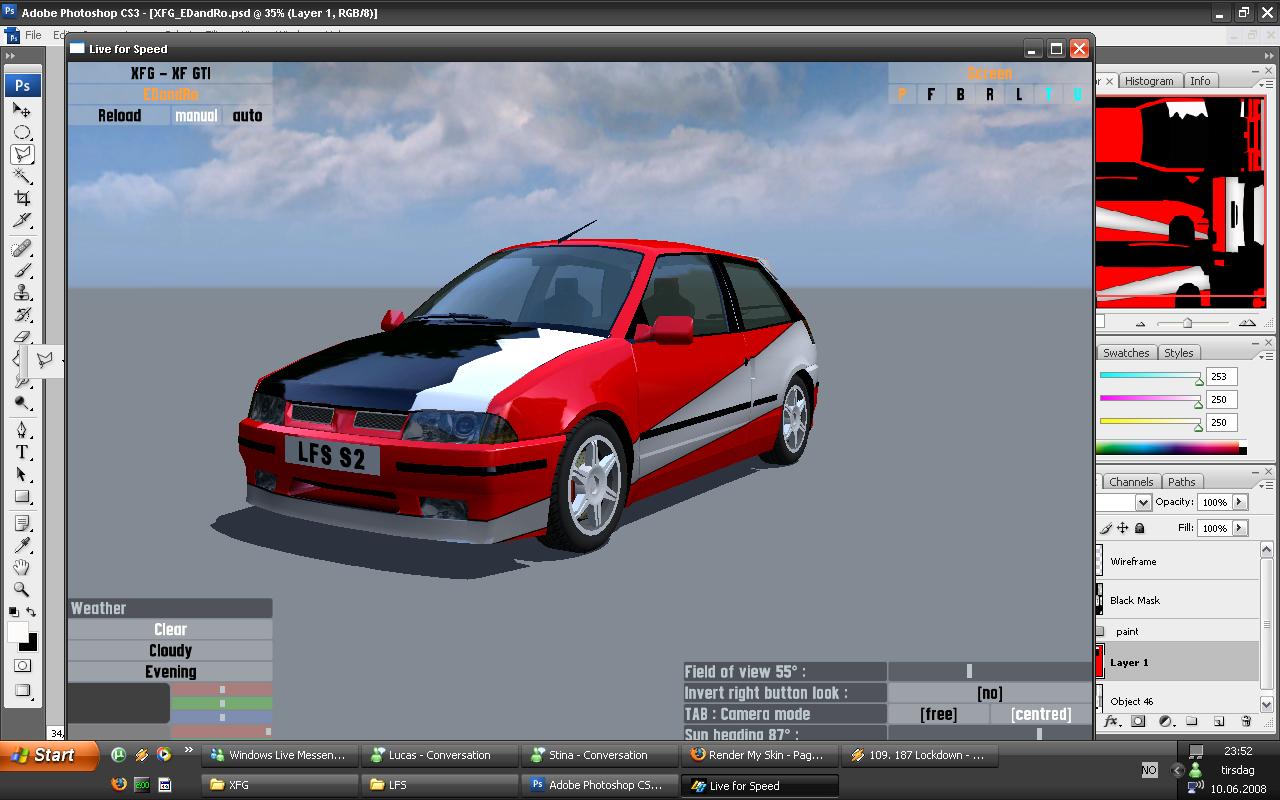Viewport: 1280px width, 800px height.
Task: Select the History Brush tool
Action: point(22,314)
